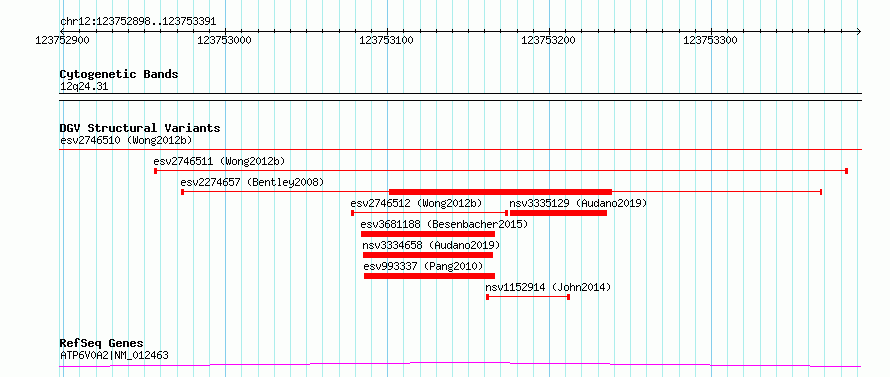Click the nsv3334658 red feature bar
The image size is (890, 377).
(x=428, y=255)
